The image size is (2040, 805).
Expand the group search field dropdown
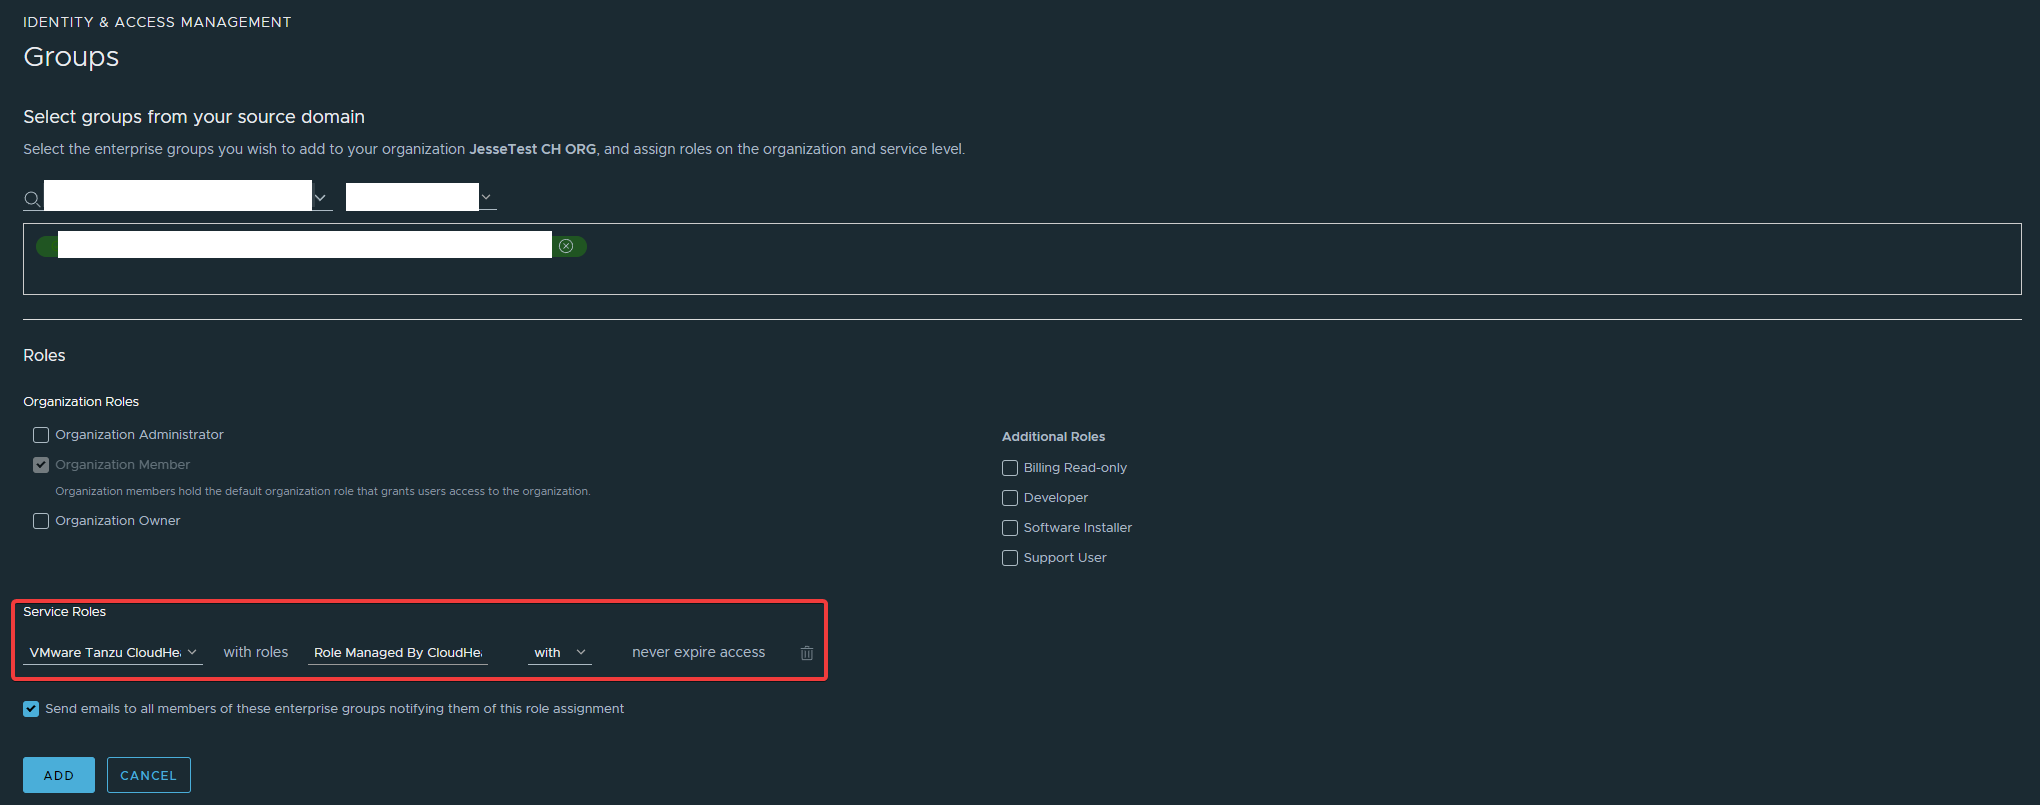(x=320, y=197)
